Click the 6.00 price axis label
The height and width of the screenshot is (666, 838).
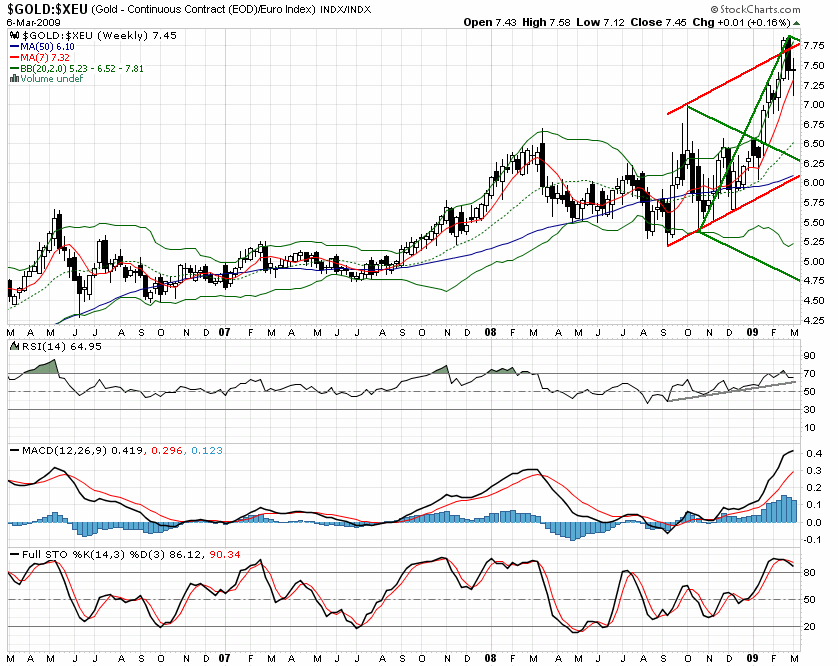point(813,183)
